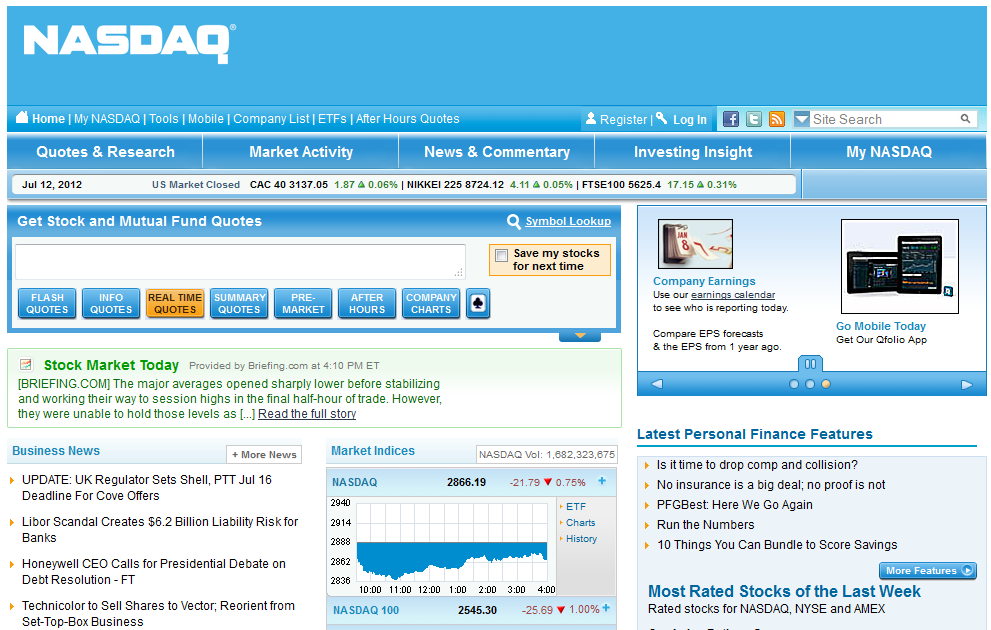The image size is (991, 630).
Task: Click the site search magnifier icon
Action: tap(965, 118)
